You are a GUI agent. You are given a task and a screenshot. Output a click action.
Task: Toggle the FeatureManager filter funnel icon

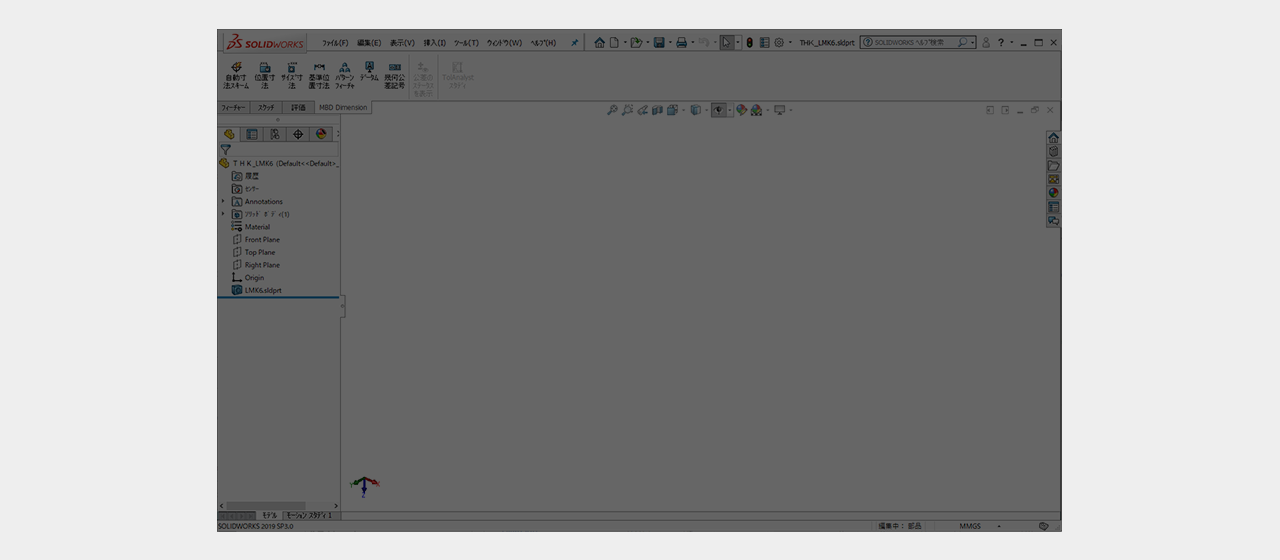point(225,149)
